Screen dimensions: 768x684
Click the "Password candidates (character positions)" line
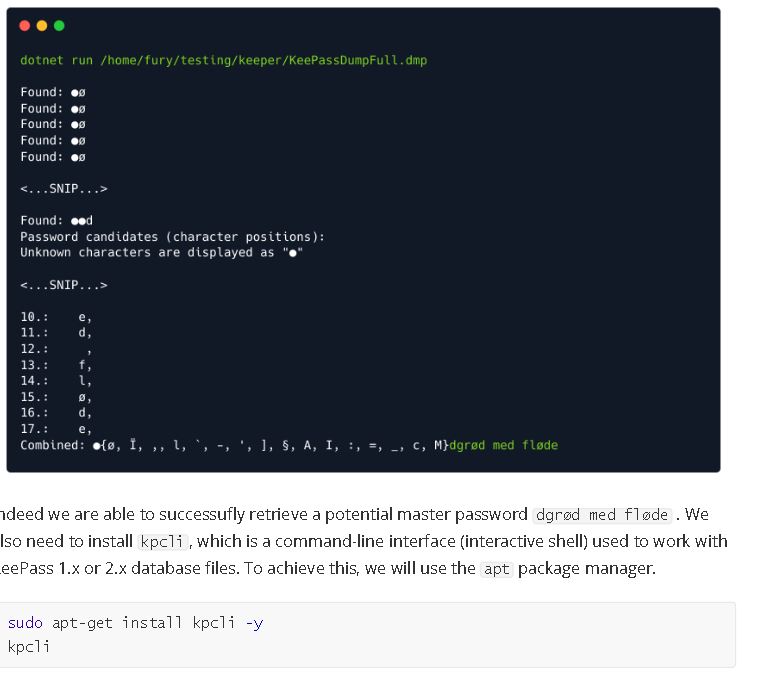(172, 237)
